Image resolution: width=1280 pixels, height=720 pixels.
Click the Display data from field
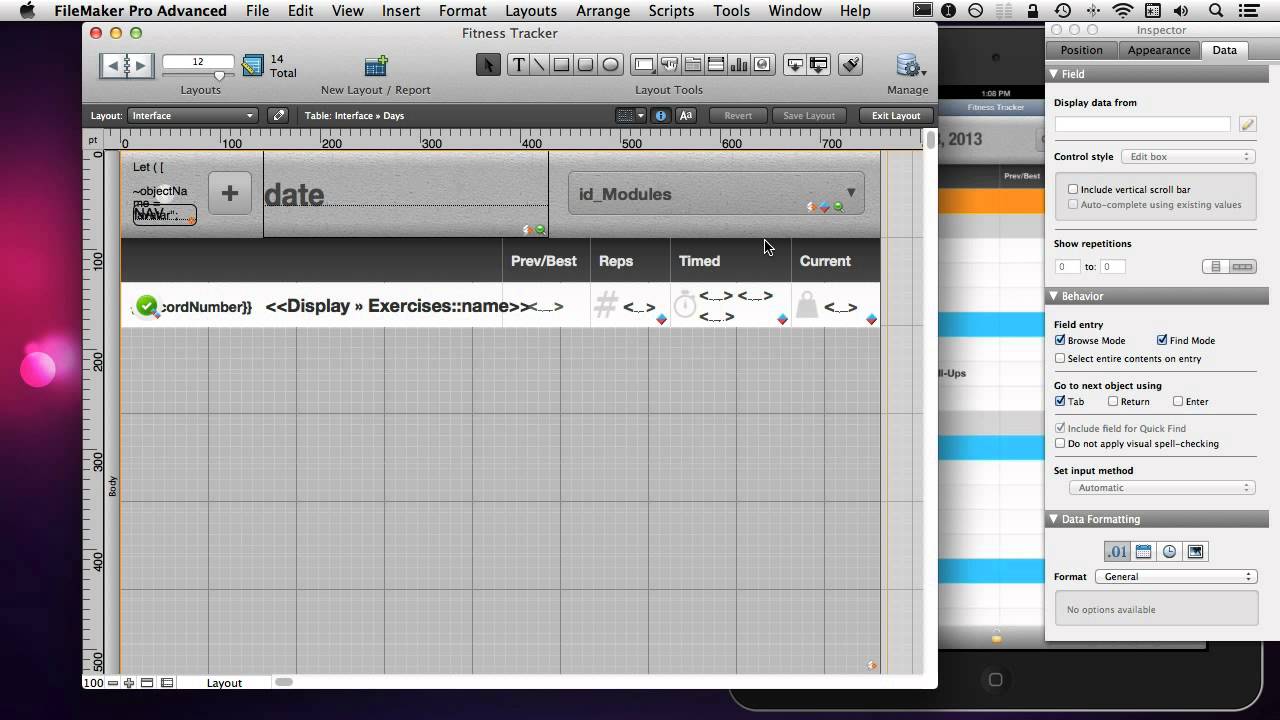coord(1143,124)
